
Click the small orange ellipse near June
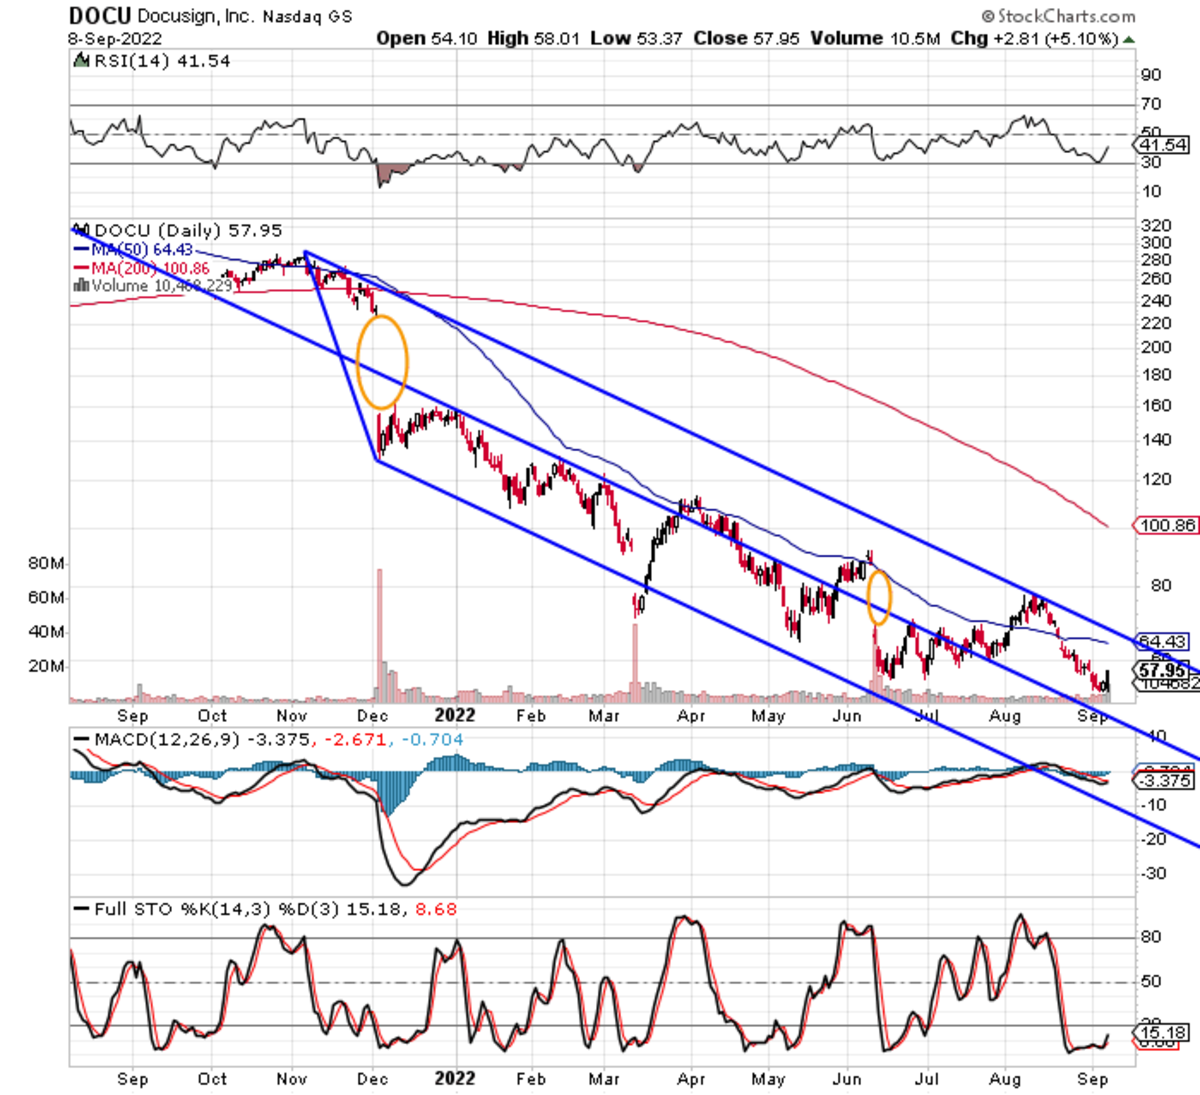pyautogui.click(x=878, y=597)
